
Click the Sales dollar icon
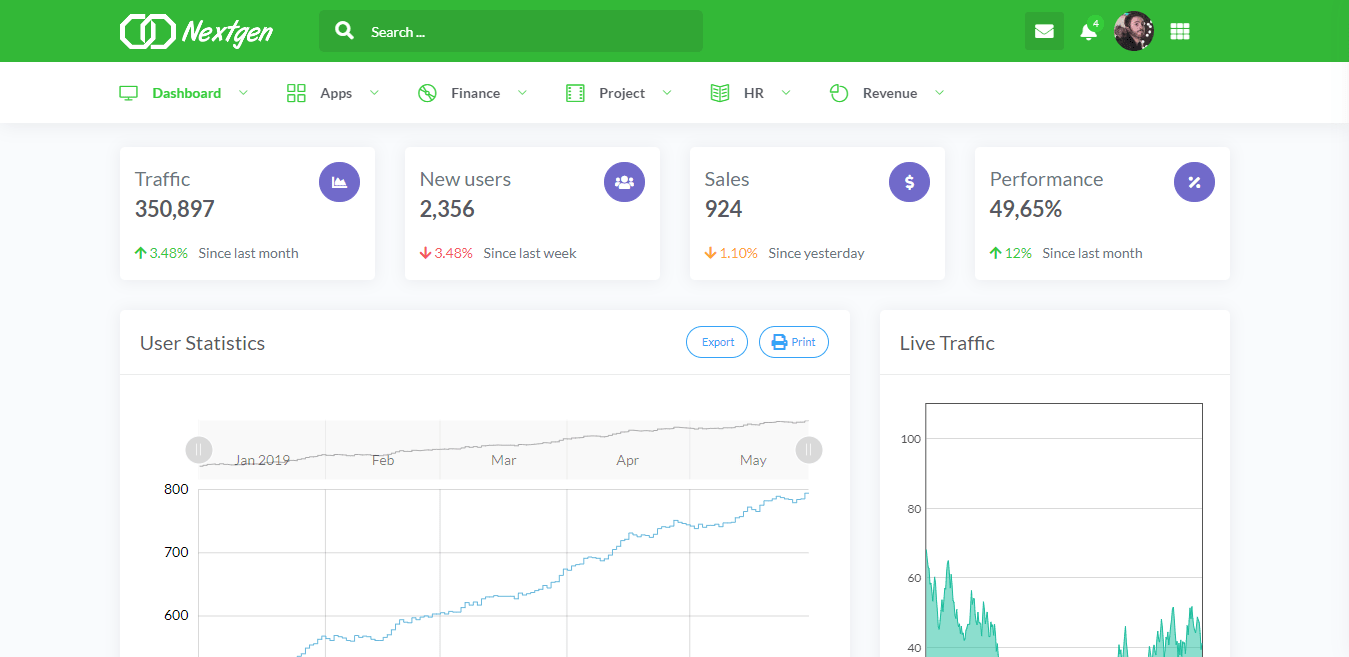[x=909, y=181]
